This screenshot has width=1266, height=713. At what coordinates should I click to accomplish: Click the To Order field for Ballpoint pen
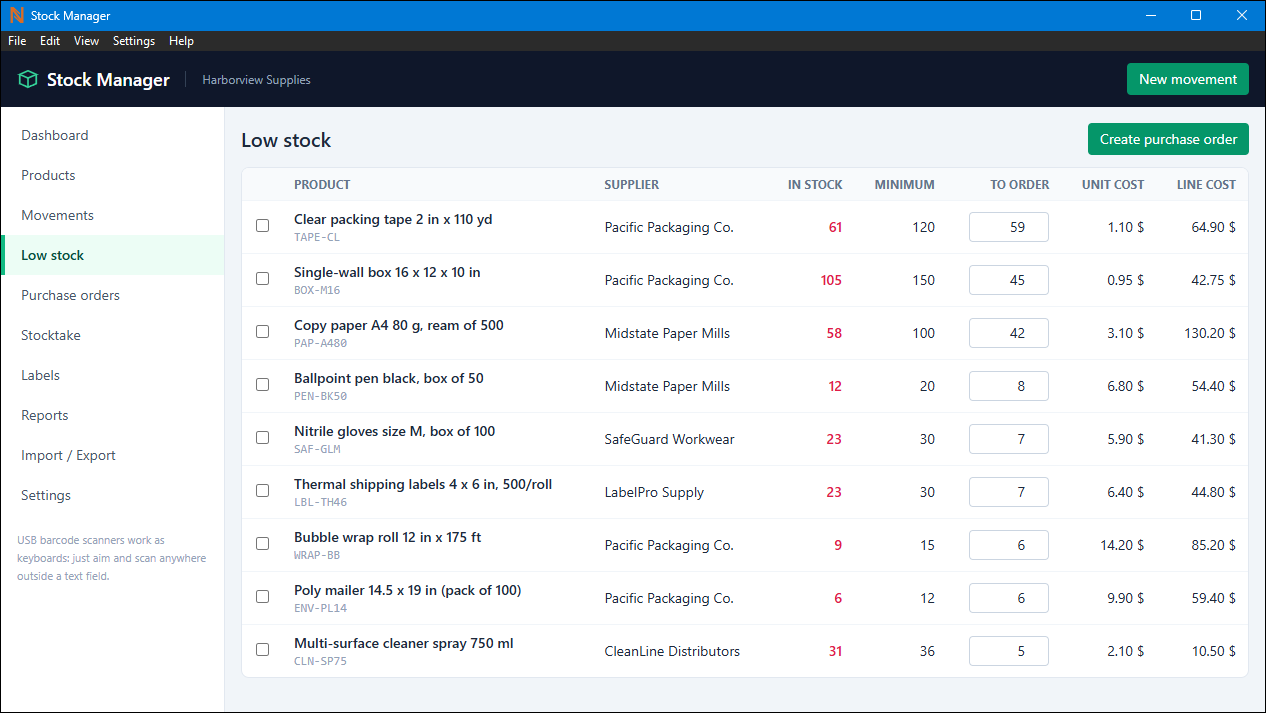(1009, 386)
